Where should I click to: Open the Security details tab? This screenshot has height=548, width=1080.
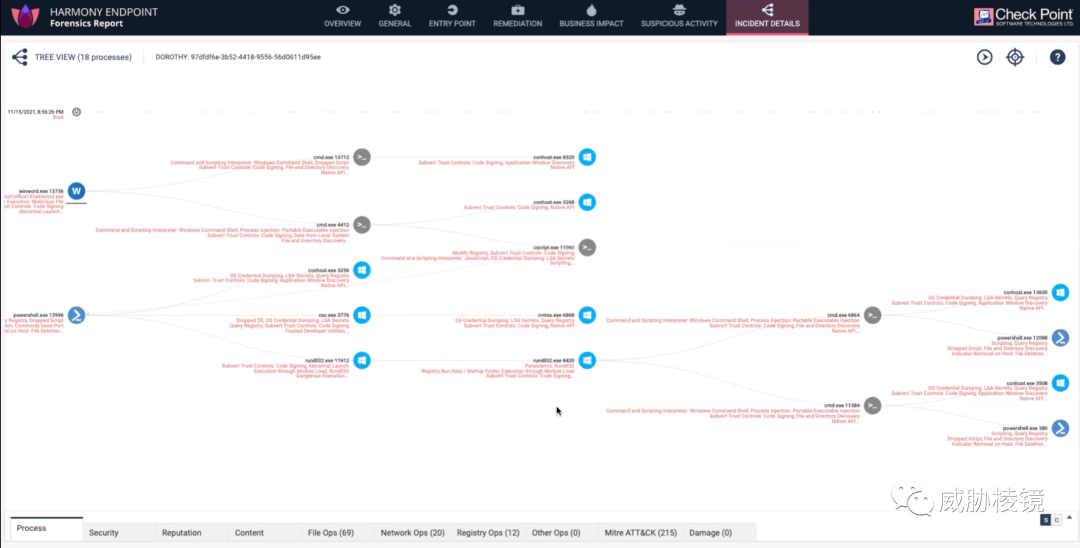pyautogui.click(x=120, y=532)
